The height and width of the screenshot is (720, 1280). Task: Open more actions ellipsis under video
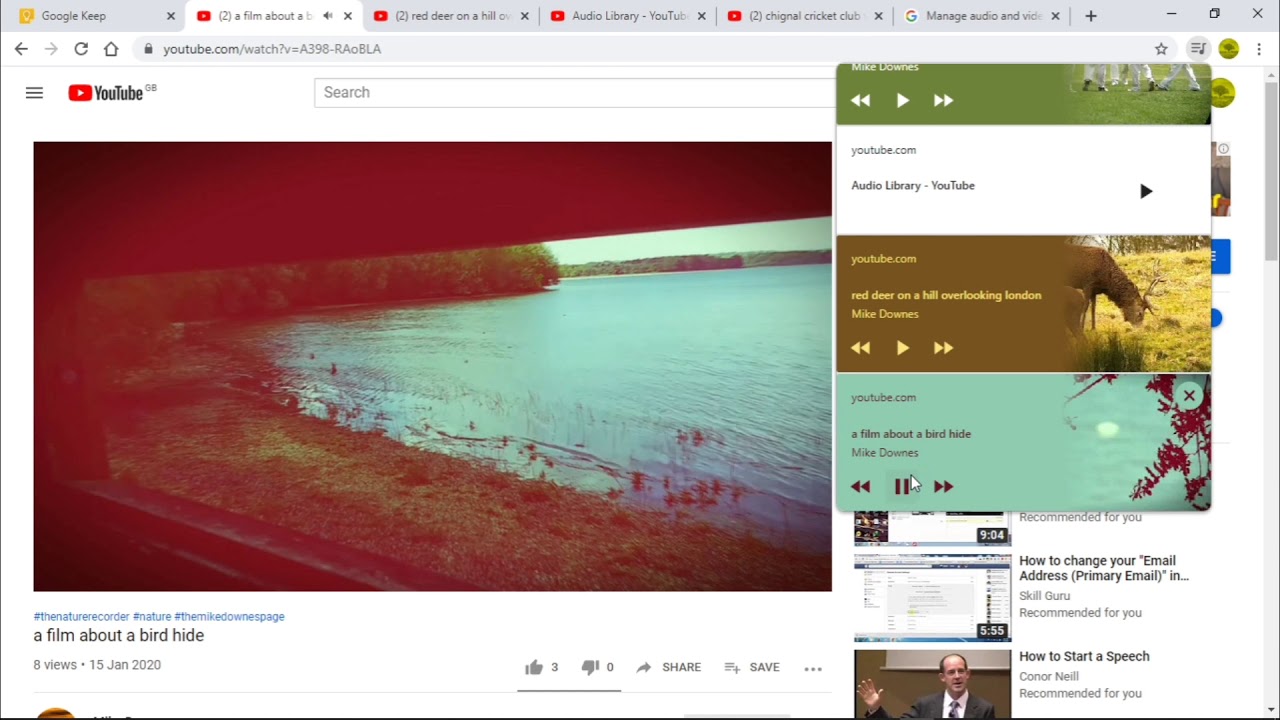[x=813, y=668]
